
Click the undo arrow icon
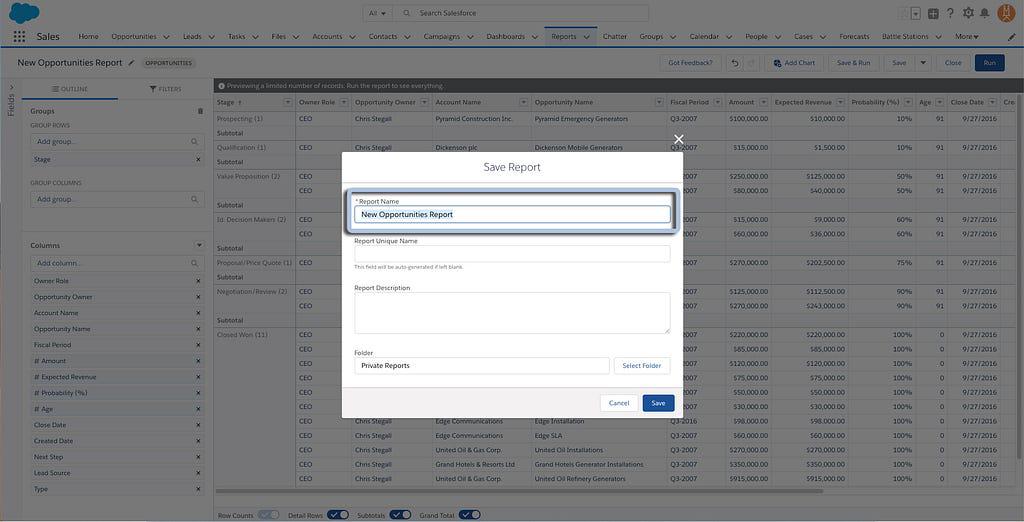735,63
